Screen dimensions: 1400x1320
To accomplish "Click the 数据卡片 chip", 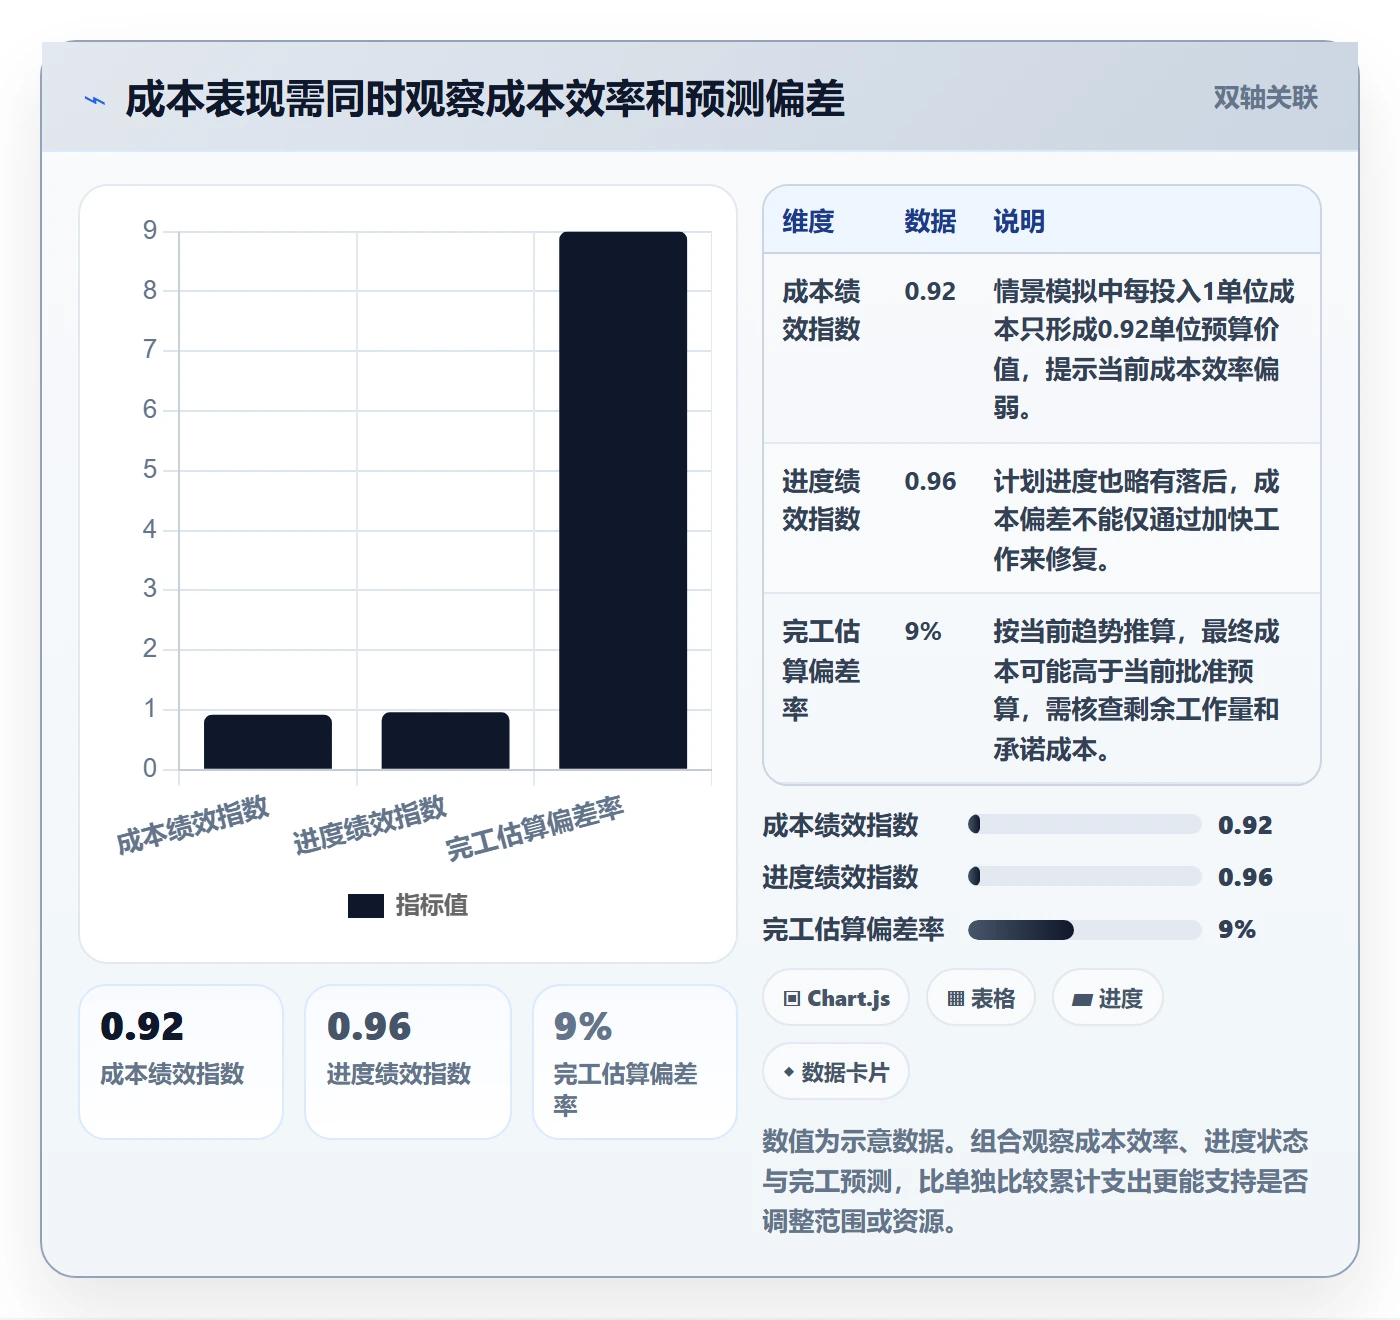I will (836, 1072).
